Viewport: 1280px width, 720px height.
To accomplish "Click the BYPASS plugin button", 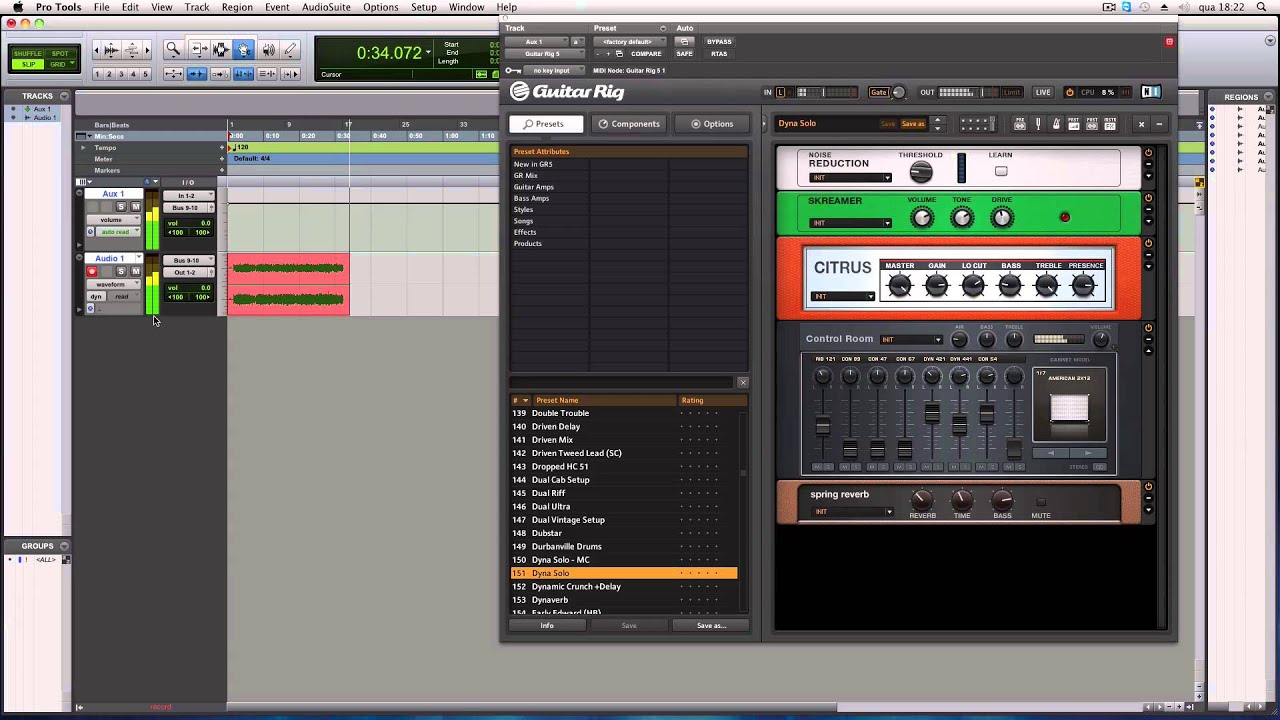I will pyautogui.click(x=719, y=42).
